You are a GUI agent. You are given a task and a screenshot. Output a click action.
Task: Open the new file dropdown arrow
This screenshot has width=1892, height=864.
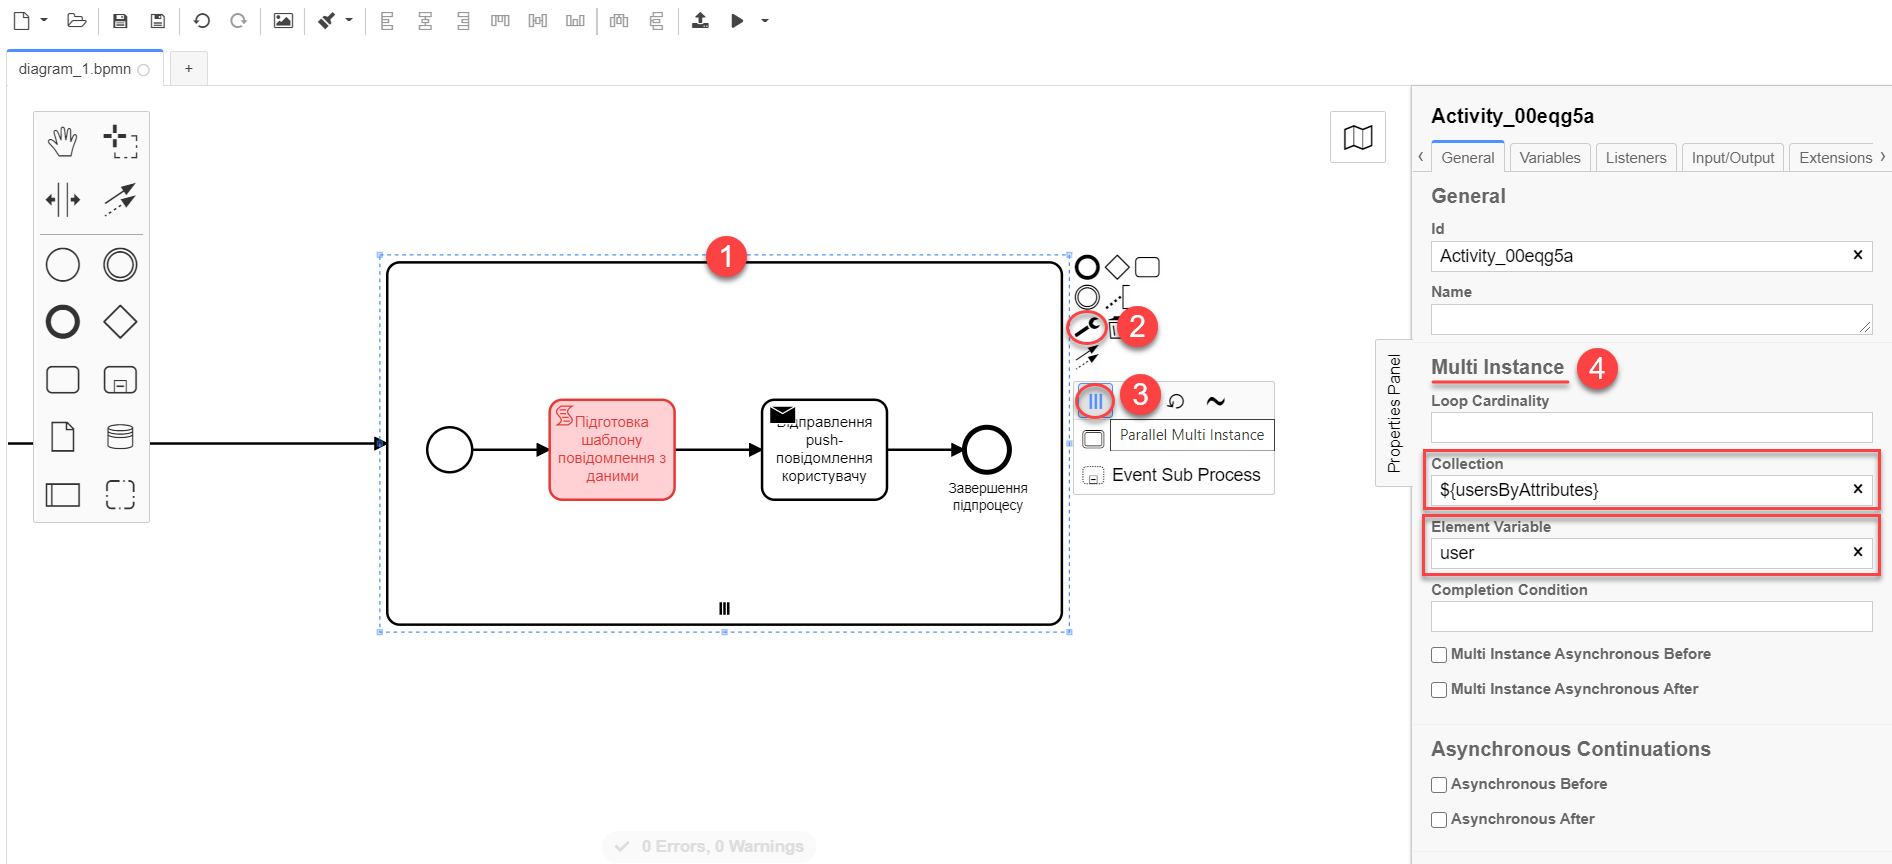[44, 20]
